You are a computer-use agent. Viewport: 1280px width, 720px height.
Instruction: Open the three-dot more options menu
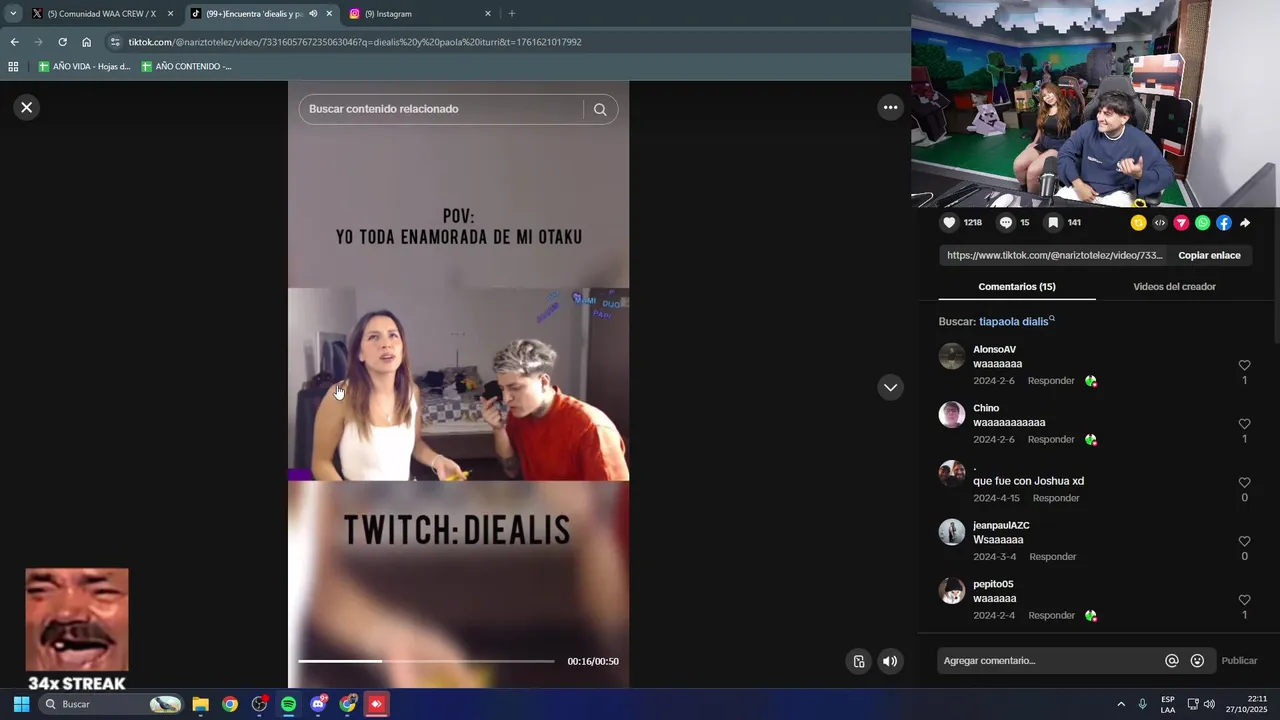(x=890, y=107)
